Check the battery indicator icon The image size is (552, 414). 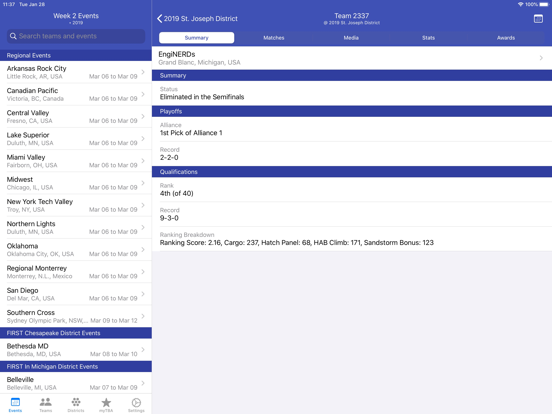(x=544, y=4)
